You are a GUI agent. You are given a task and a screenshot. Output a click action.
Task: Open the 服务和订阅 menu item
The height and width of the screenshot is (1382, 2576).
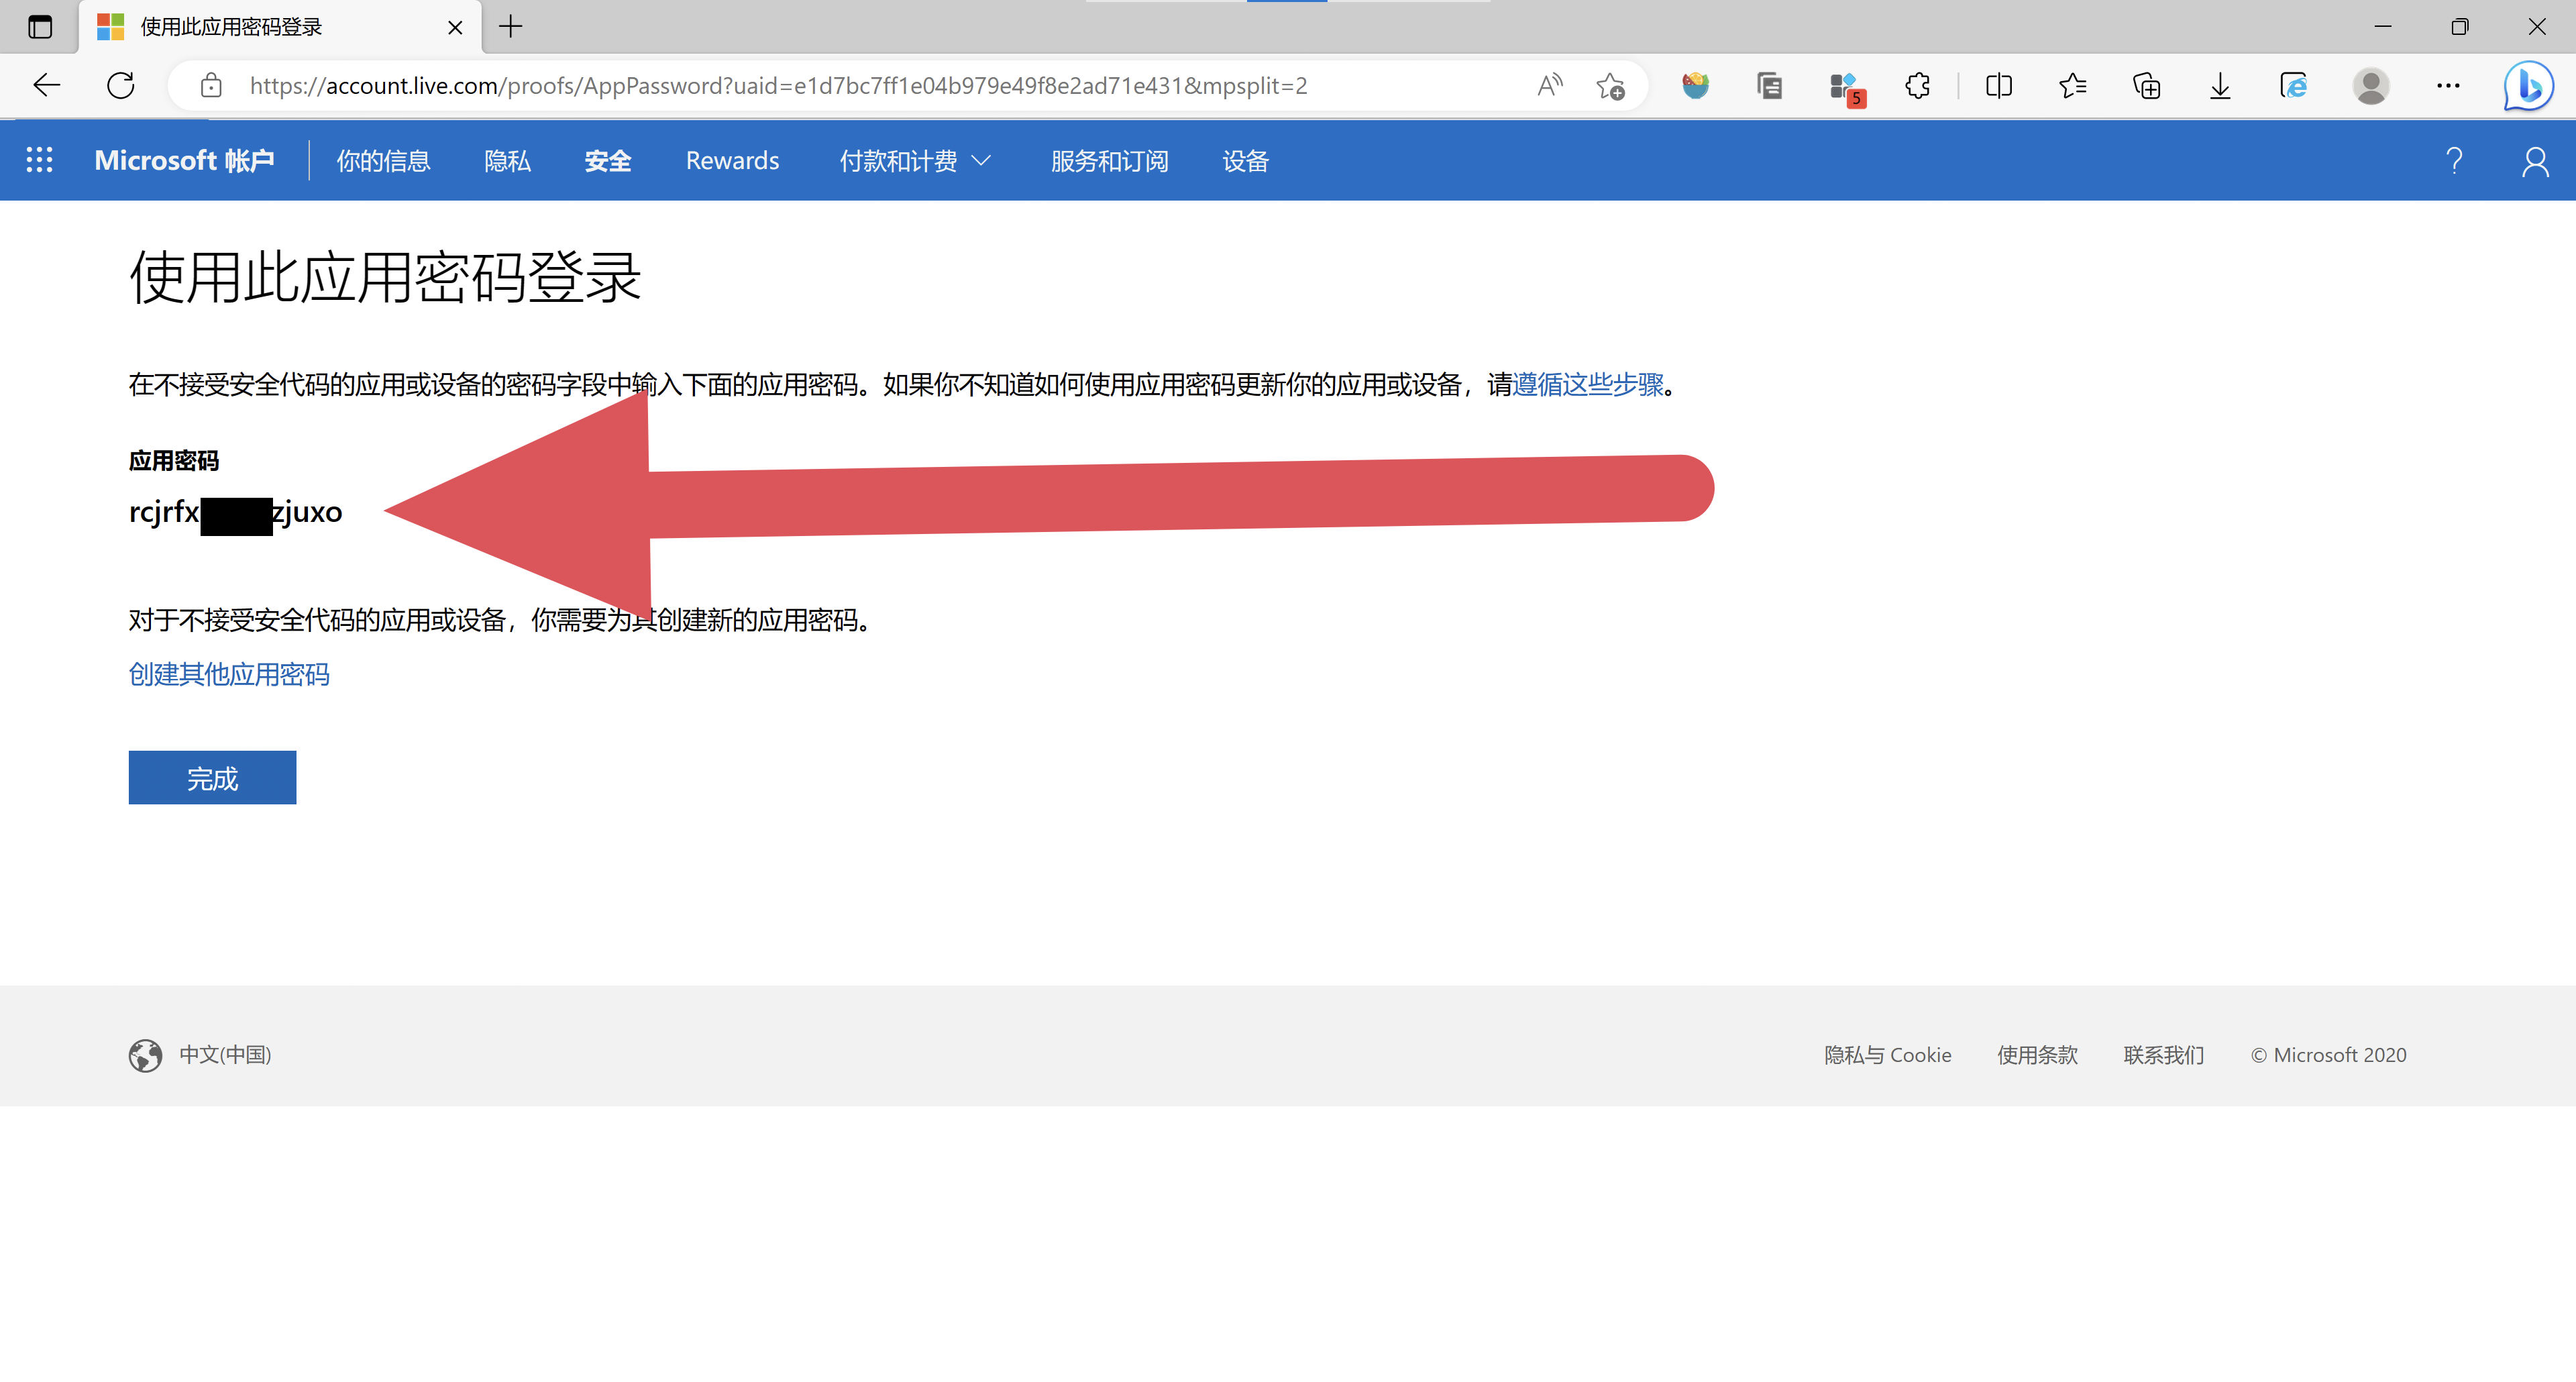1109,160
